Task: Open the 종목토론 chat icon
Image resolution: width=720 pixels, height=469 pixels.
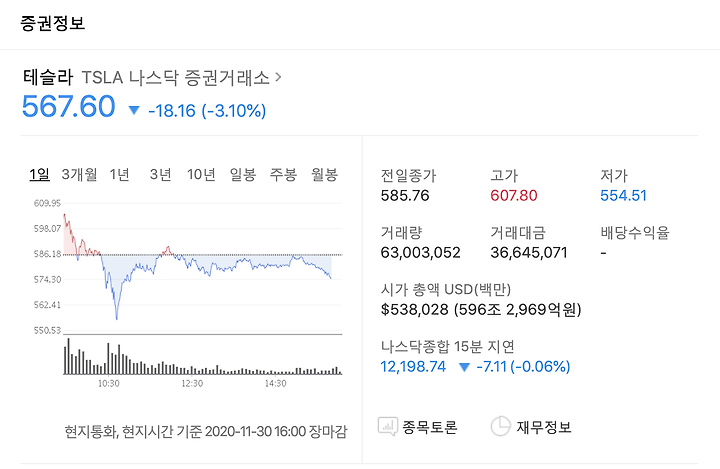Action: pos(388,427)
